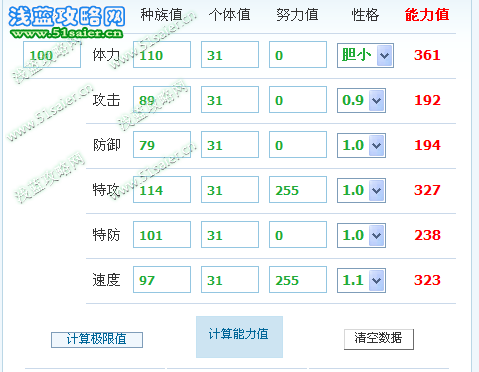Click the 性格 column header

click(x=365, y=15)
